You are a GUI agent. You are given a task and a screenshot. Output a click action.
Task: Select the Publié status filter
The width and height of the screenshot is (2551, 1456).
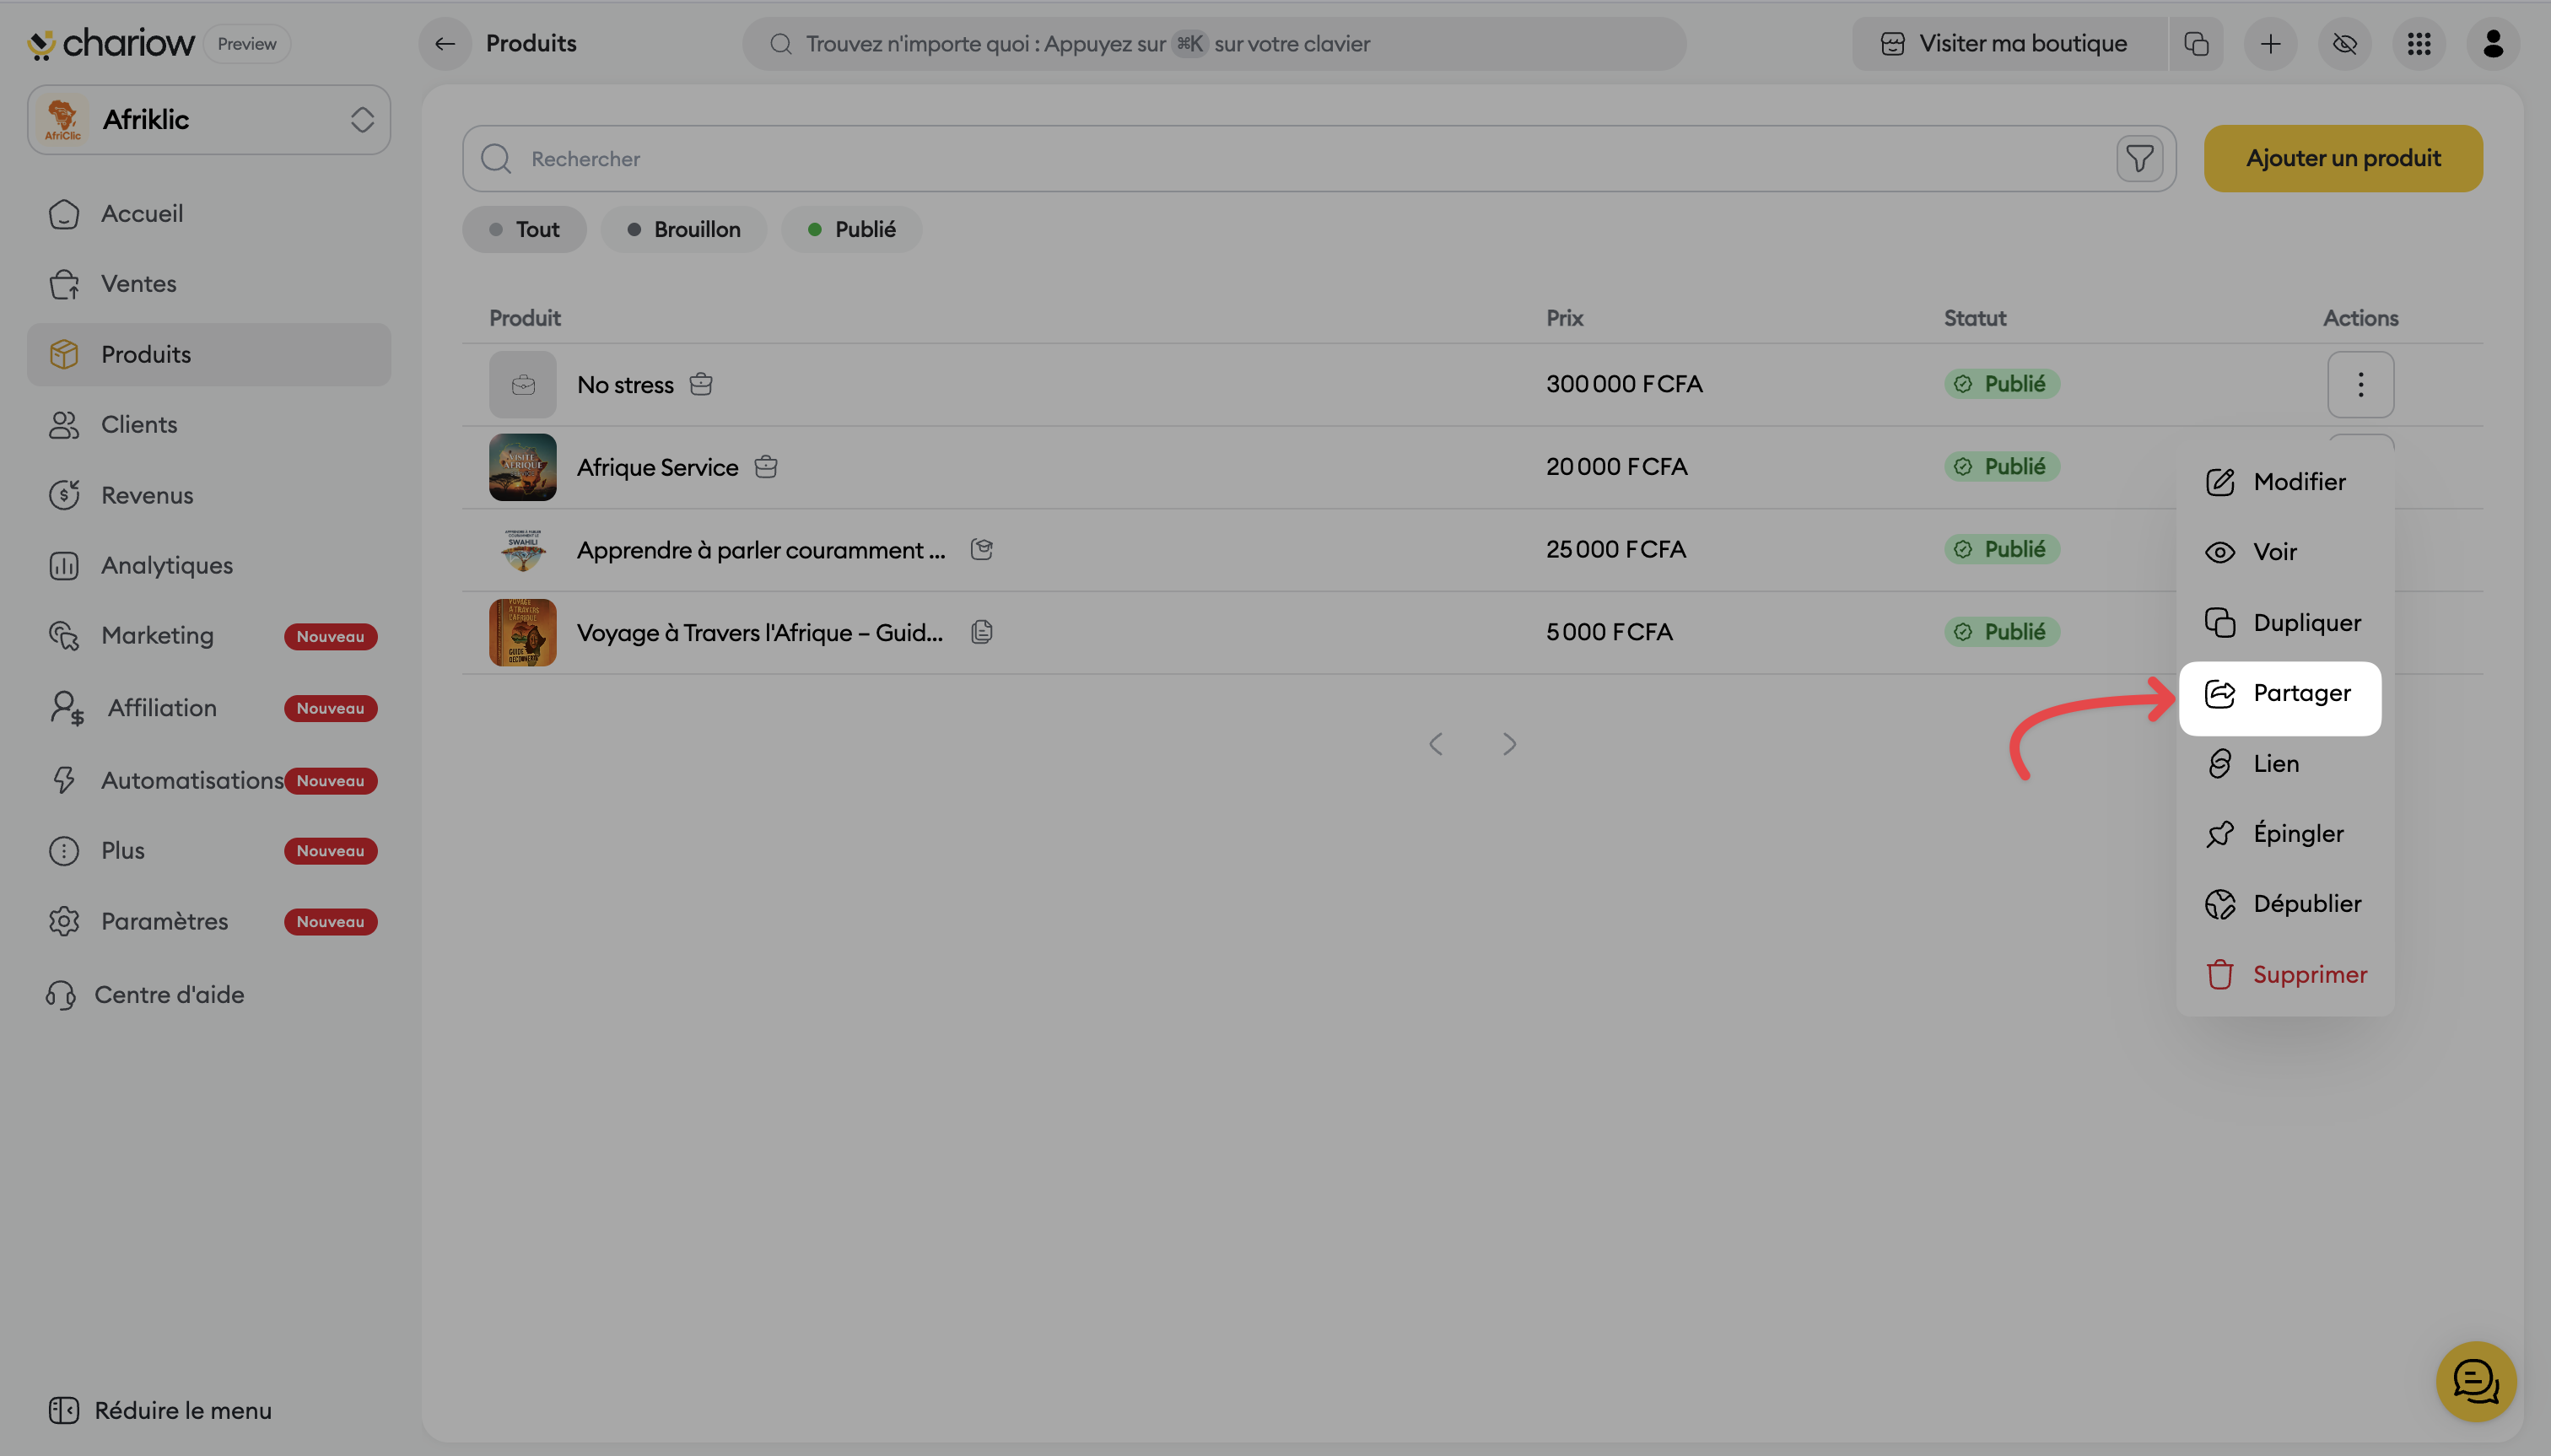click(x=851, y=229)
